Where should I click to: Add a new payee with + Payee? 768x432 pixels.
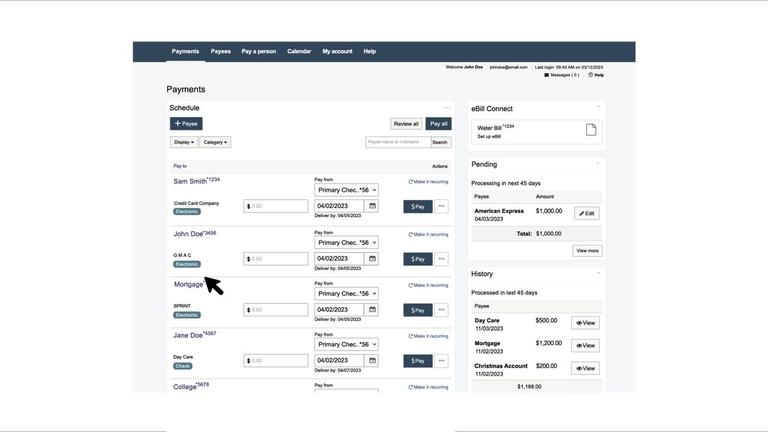[186, 123]
